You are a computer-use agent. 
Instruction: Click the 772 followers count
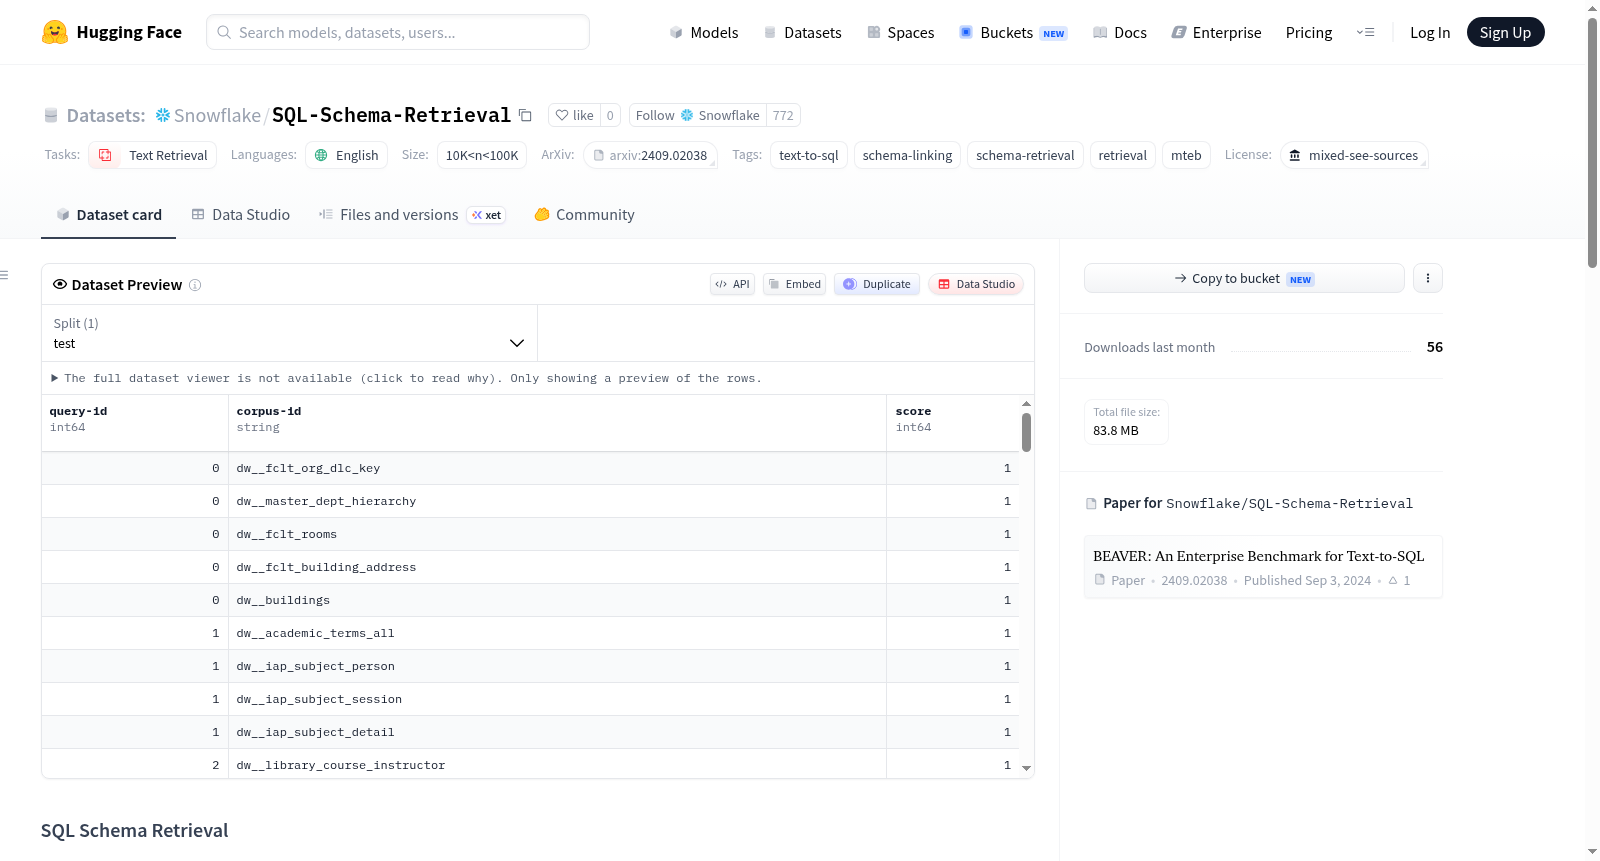pyautogui.click(x=783, y=115)
